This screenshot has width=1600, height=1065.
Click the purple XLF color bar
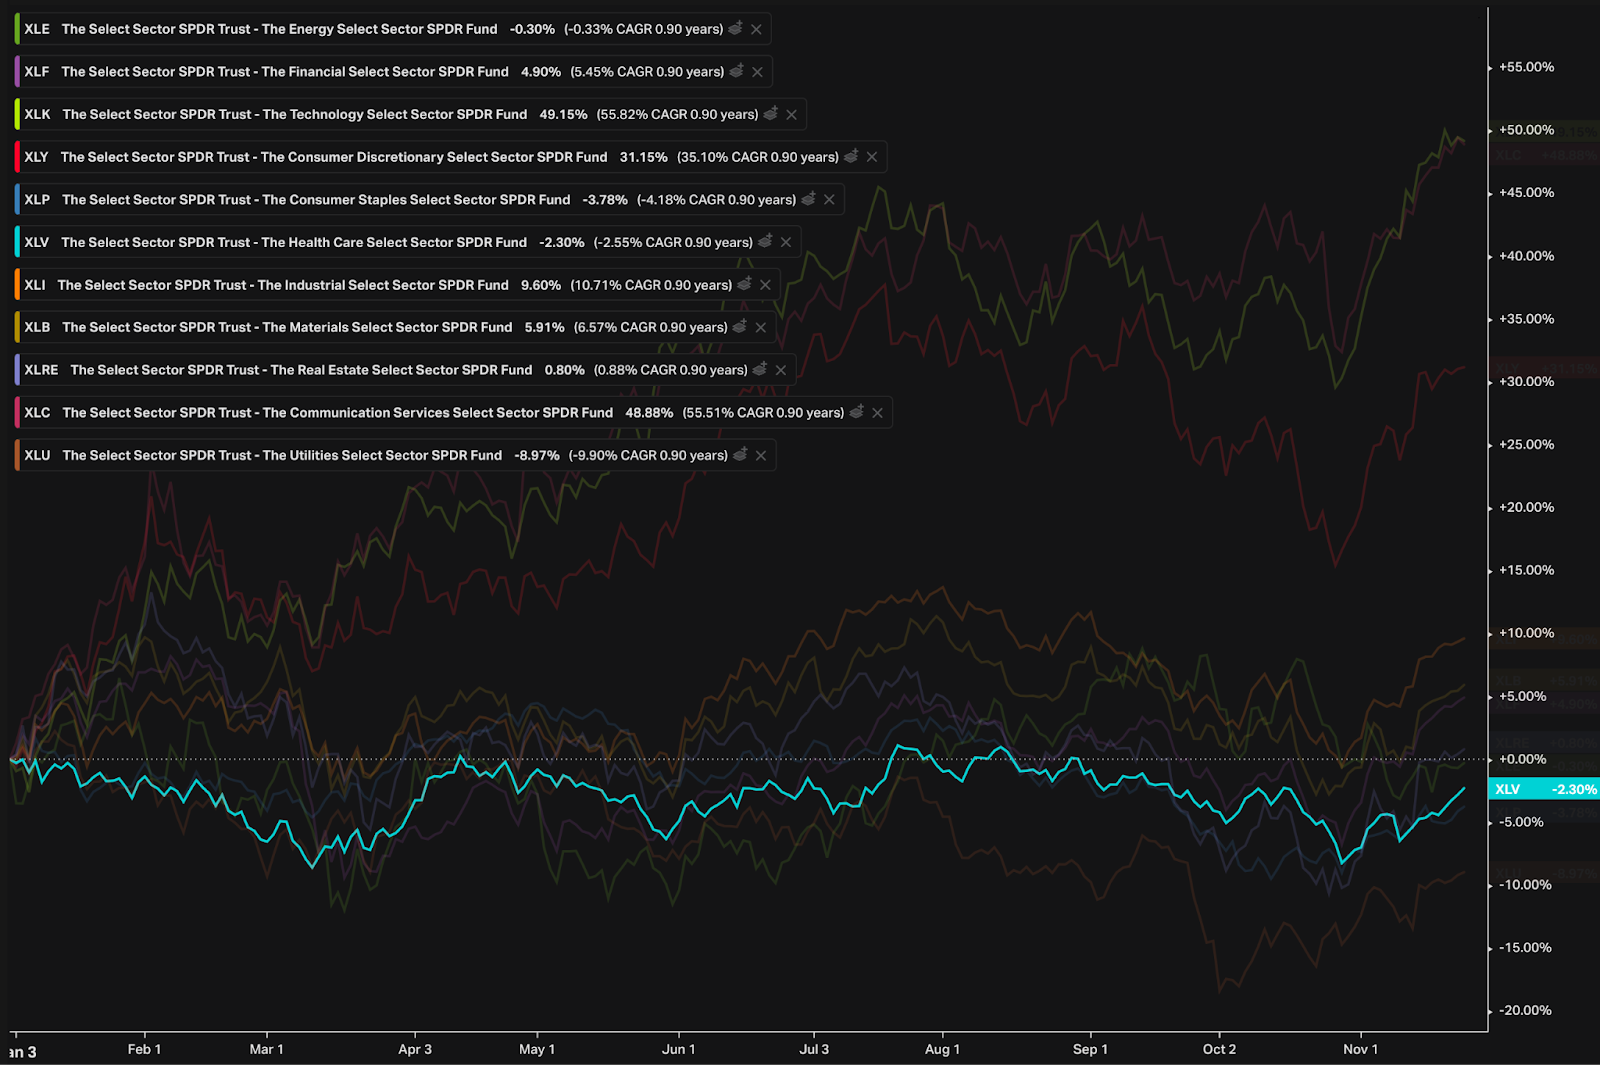(17, 71)
